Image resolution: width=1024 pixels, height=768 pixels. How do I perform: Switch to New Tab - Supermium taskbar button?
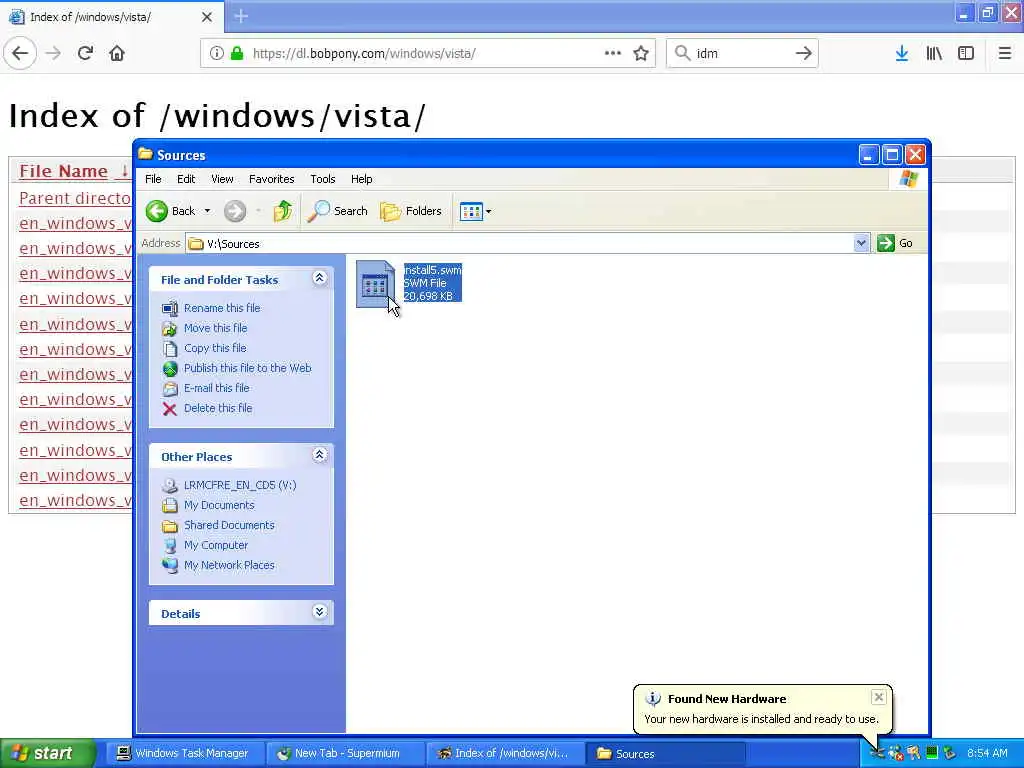tap(345, 754)
